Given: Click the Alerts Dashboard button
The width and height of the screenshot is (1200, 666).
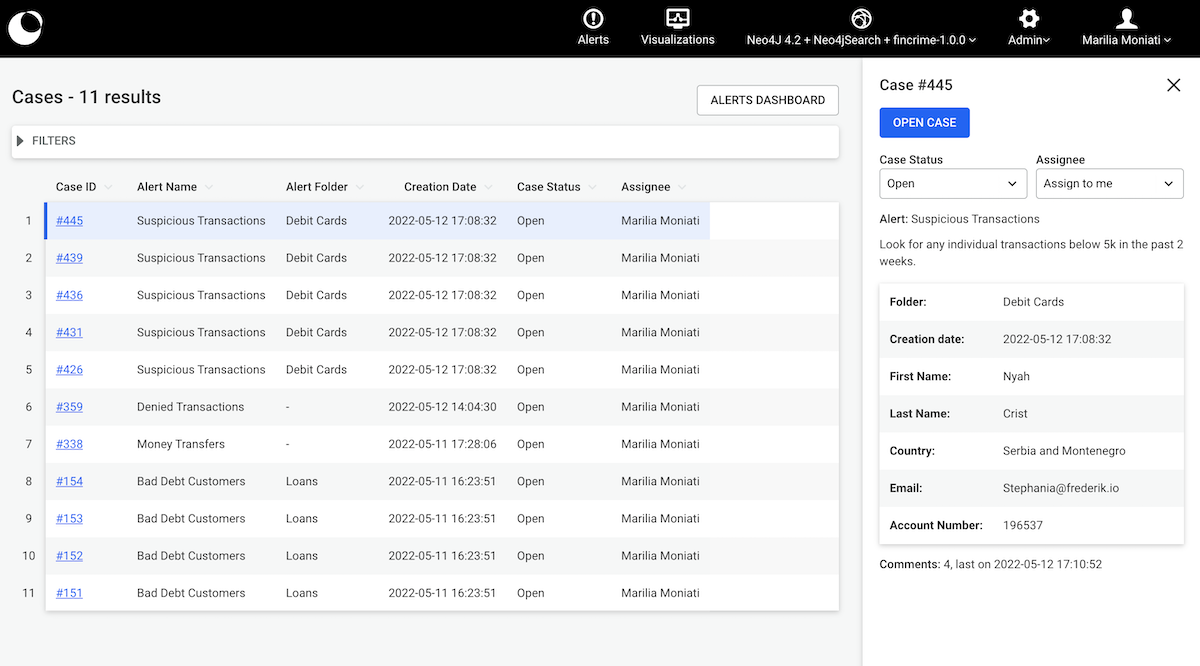Looking at the screenshot, I should click(x=767, y=100).
